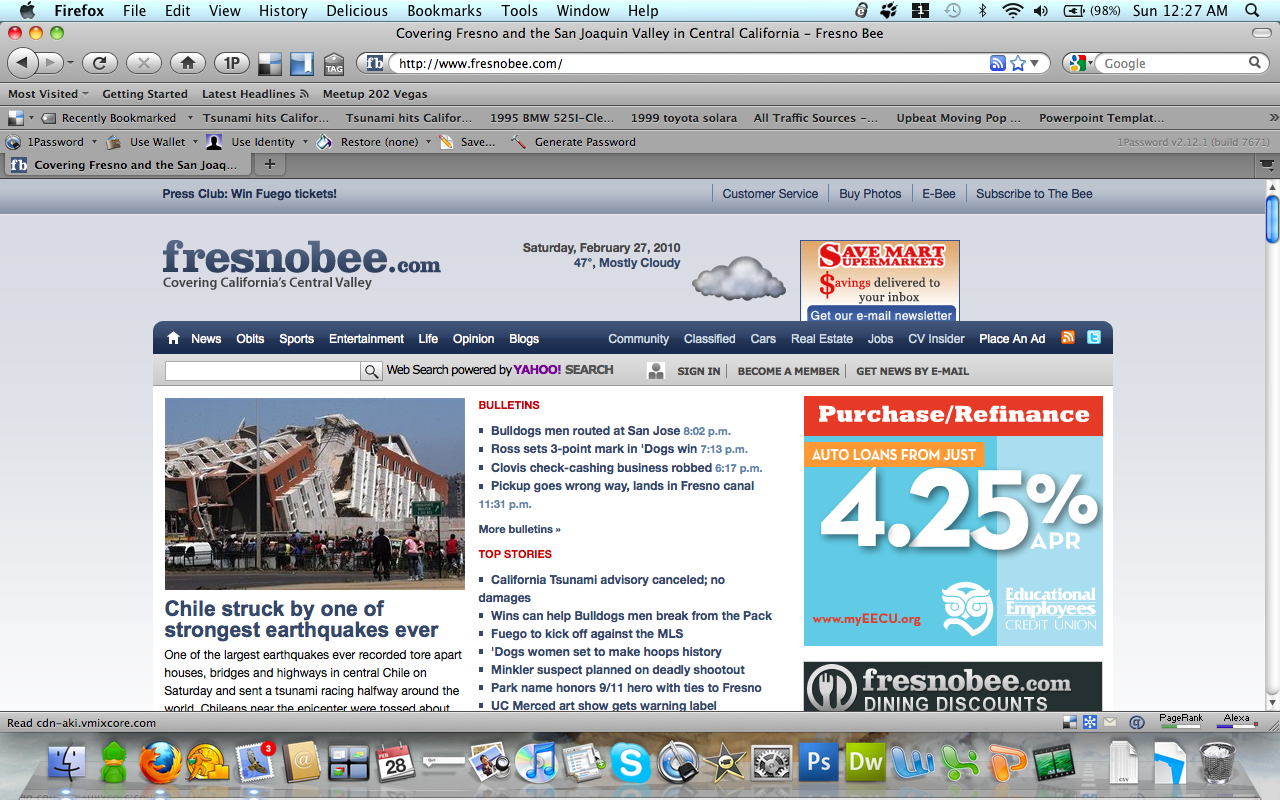The height and width of the screenshot is (800, 1280).
Task: Click Subscribe to The Bee link
Action: tap(1034, 194)
